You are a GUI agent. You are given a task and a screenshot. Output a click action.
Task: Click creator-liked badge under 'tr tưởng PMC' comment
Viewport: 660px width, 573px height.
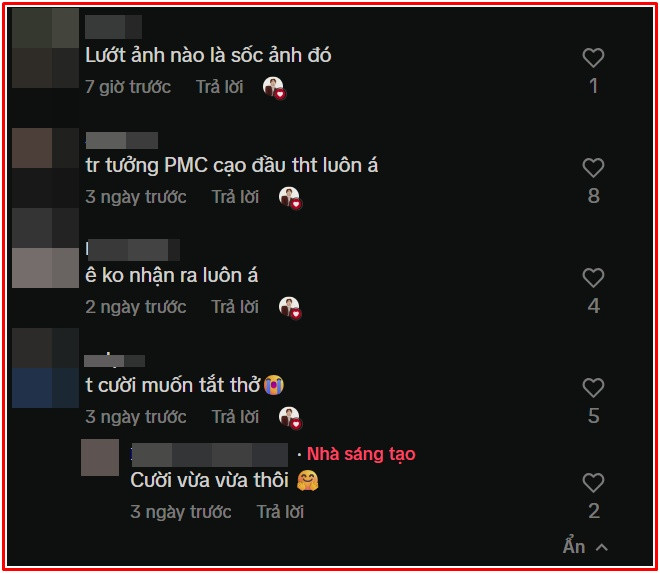pyautogui.click(x=290, y=198)
